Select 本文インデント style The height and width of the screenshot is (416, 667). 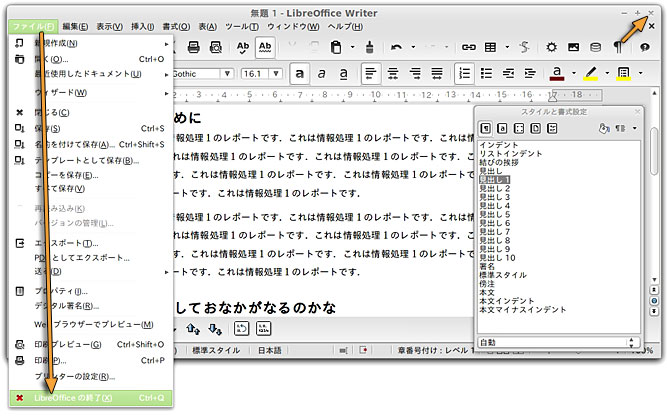507,301
